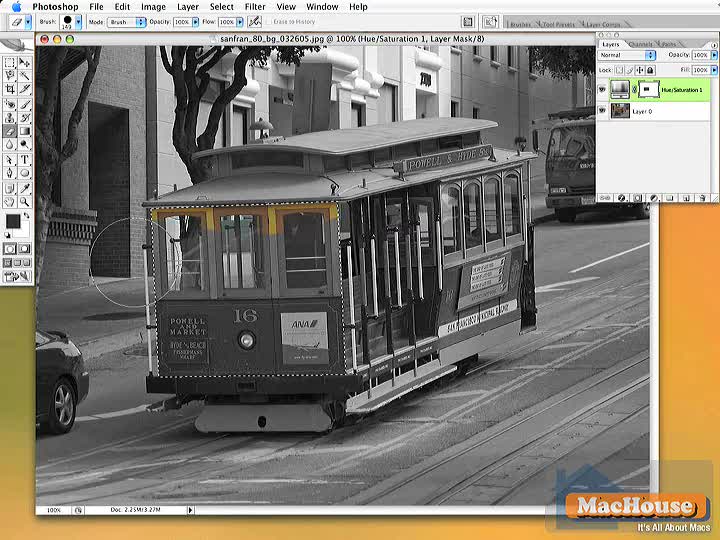Select the Eyedropper tool
Image resolution: width=720 pixels, height=540 pixels.
[24, 188]
